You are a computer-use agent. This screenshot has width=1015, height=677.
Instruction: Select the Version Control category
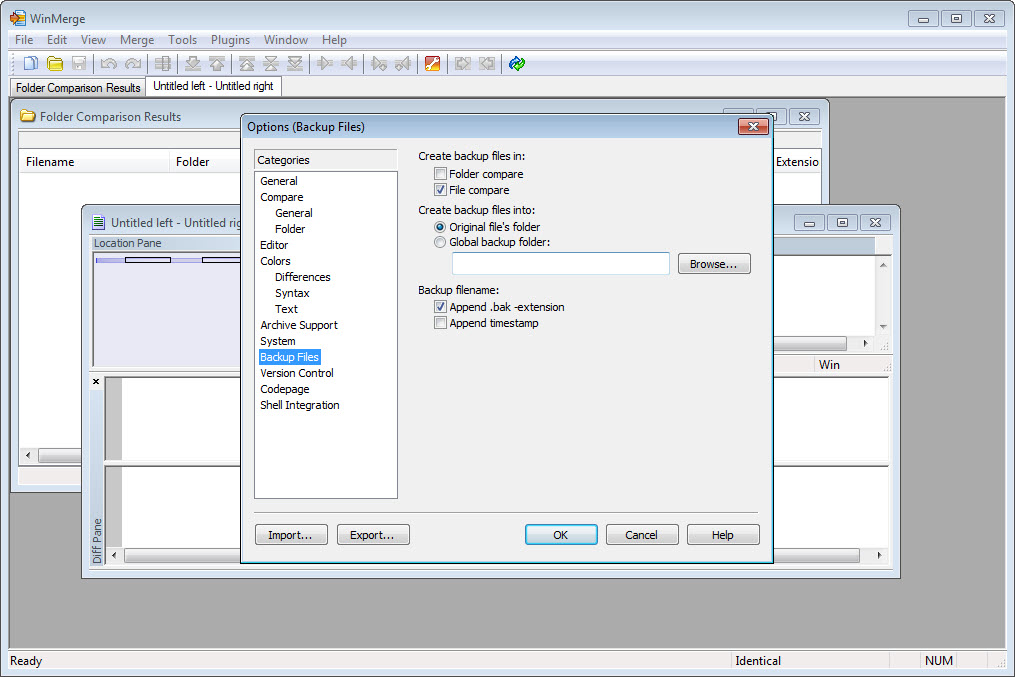point(296,373)
